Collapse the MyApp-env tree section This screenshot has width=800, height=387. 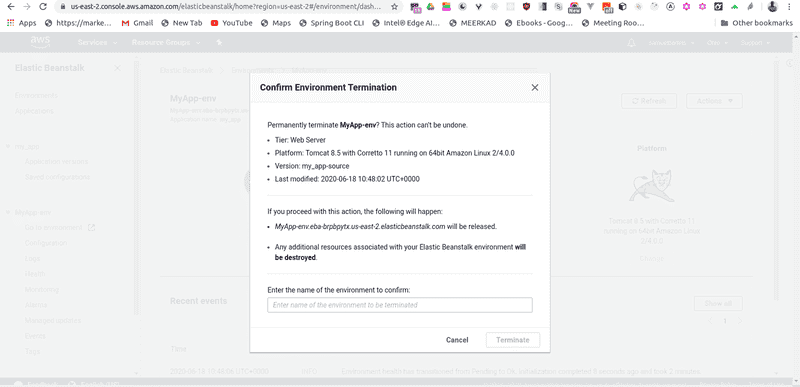(8, 212)
